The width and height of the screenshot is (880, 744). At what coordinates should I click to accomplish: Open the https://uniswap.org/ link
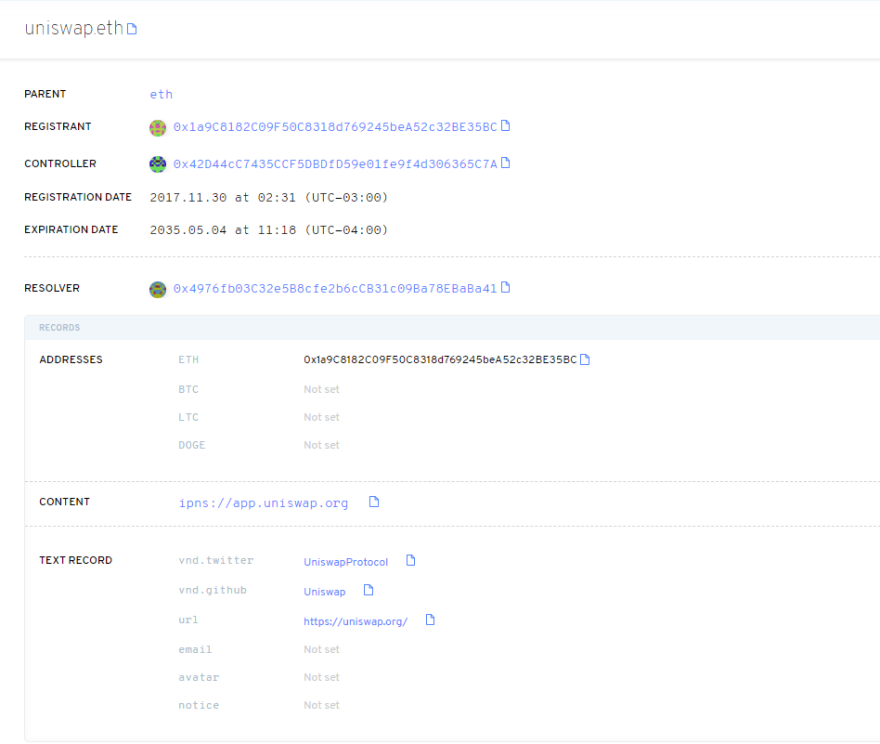(355, 621)
